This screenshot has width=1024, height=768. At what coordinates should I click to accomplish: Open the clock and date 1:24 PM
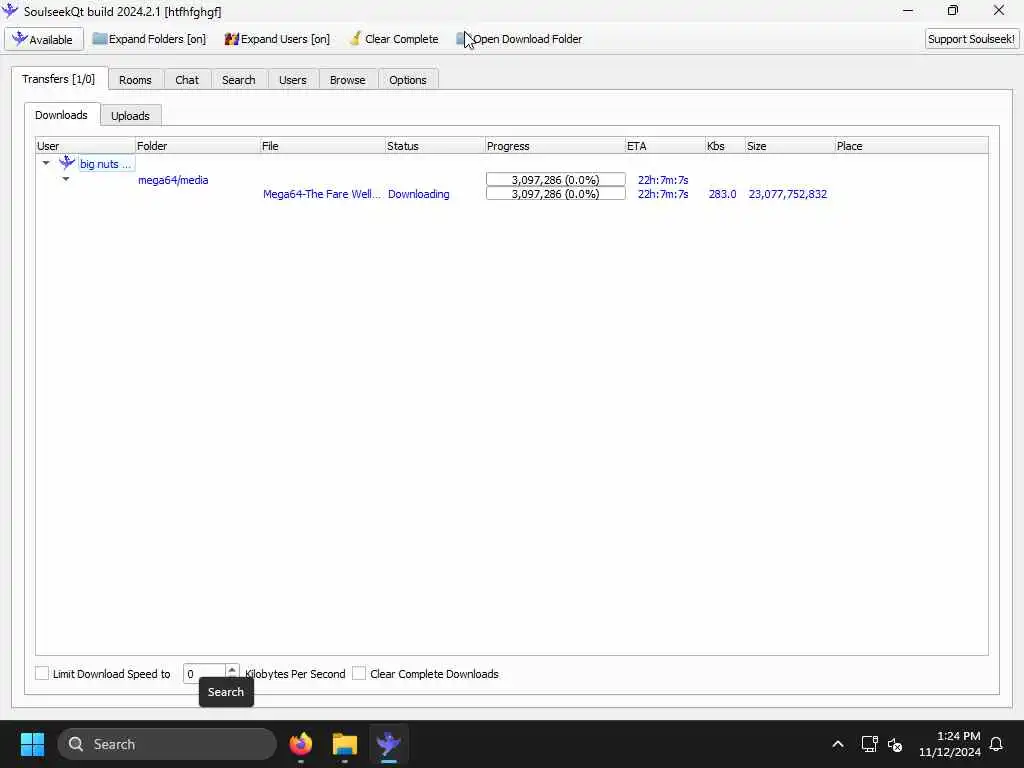pyautogui.click(x=950, y=744)
